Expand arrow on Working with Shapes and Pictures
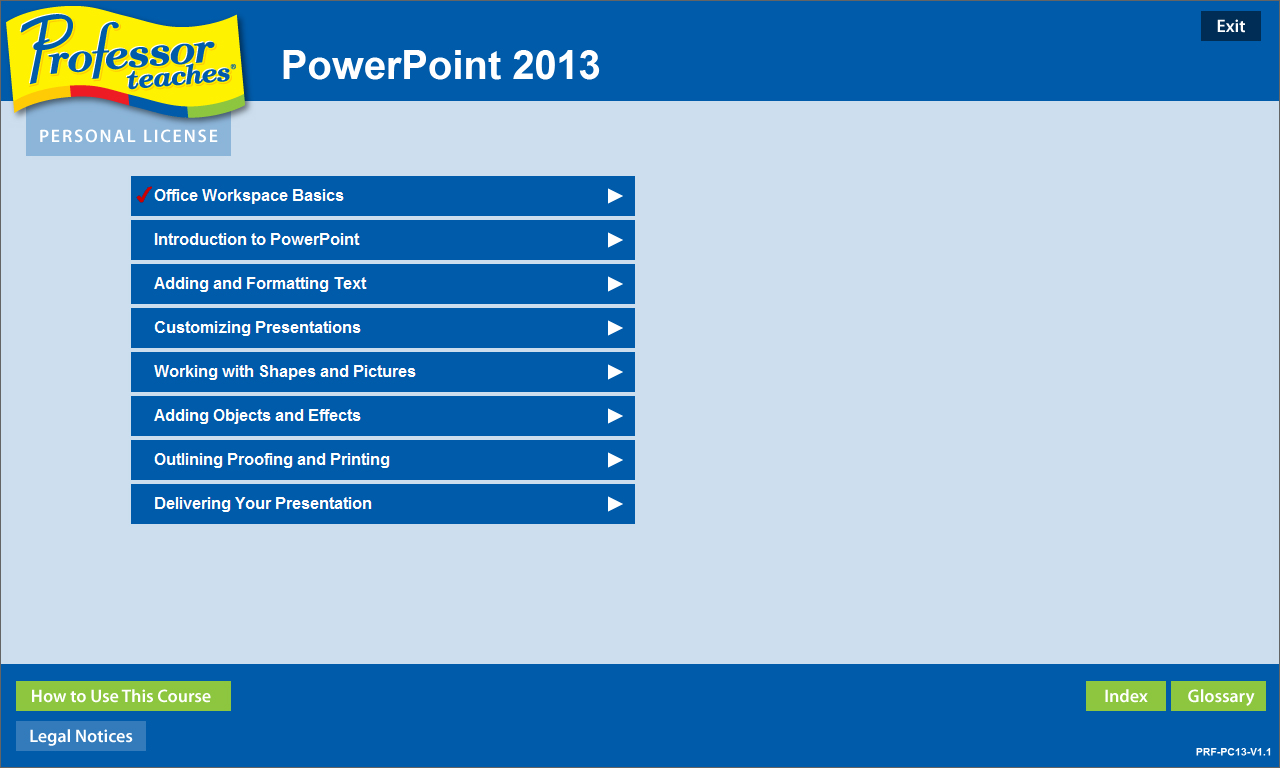Image resolution: width=1280 pixels, height=768 pixels. [615, 372]
